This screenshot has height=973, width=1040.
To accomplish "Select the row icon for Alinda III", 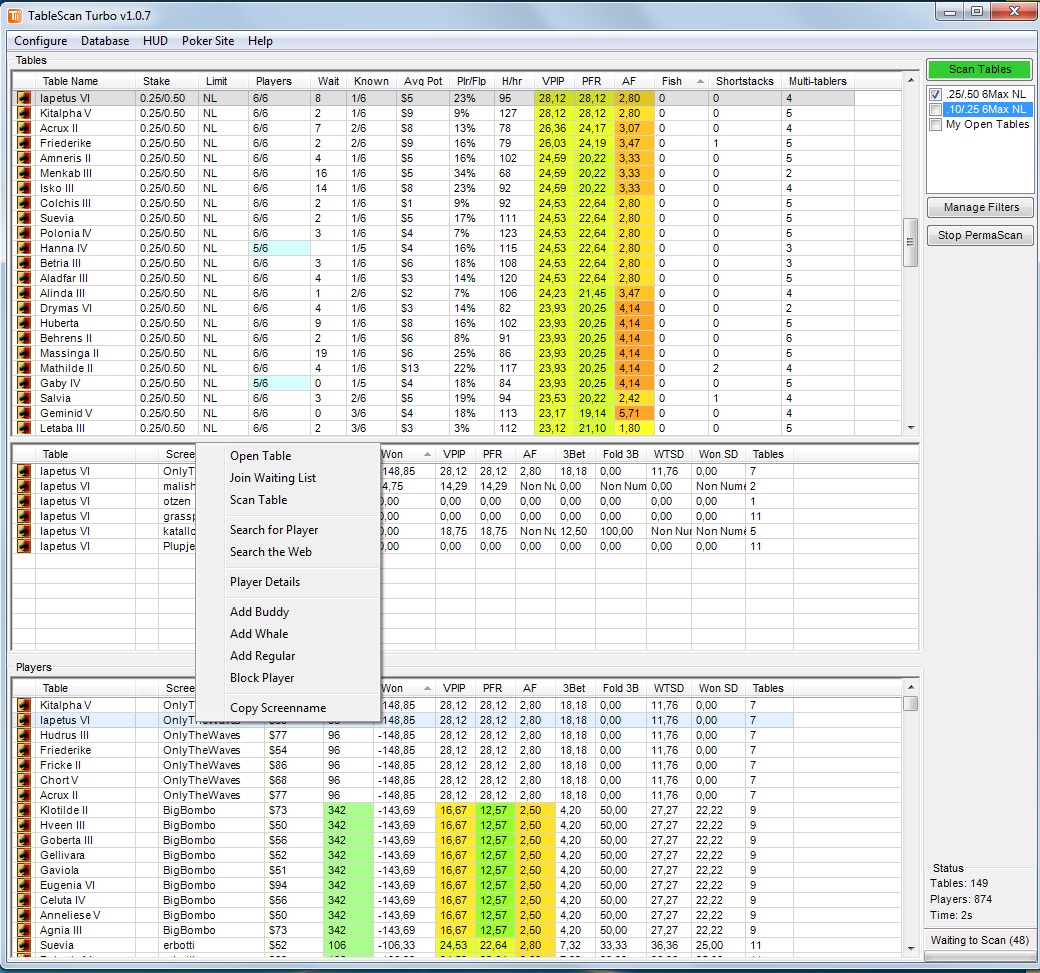I will (x=25, y=293).
